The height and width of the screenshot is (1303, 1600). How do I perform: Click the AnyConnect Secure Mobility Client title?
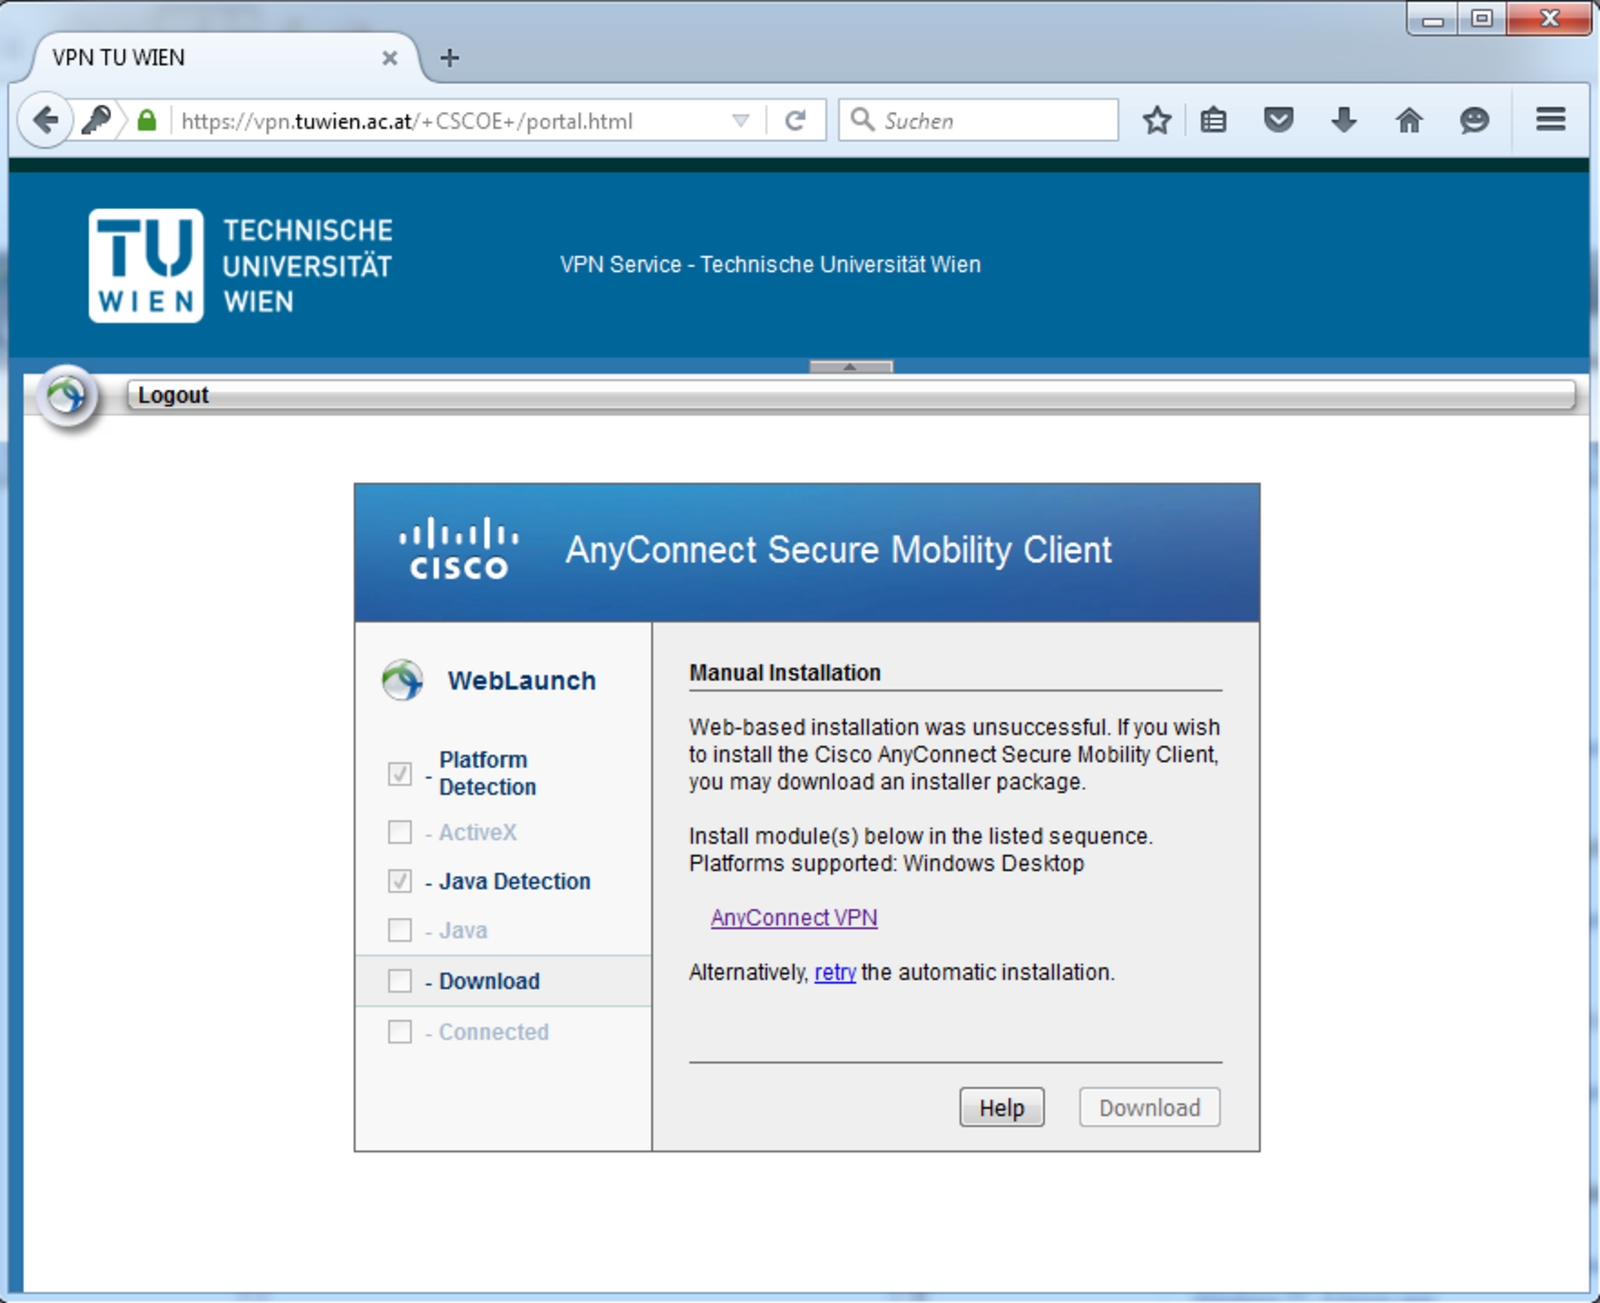click(839, 550)
